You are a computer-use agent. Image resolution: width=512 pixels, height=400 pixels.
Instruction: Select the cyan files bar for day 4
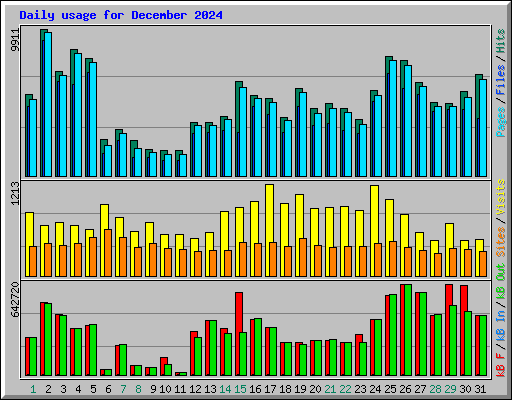[x=78, y=115]
